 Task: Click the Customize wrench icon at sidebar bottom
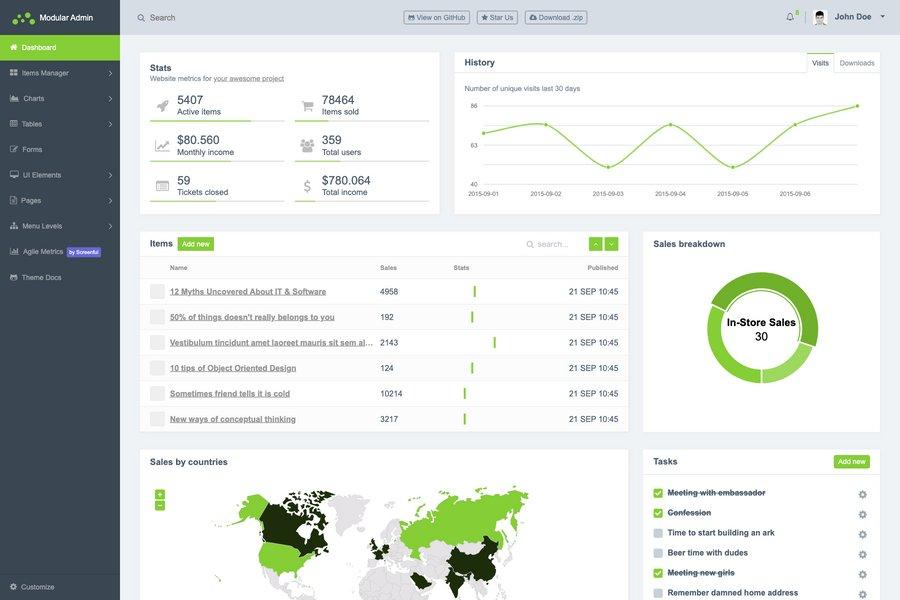click(11, 584)
